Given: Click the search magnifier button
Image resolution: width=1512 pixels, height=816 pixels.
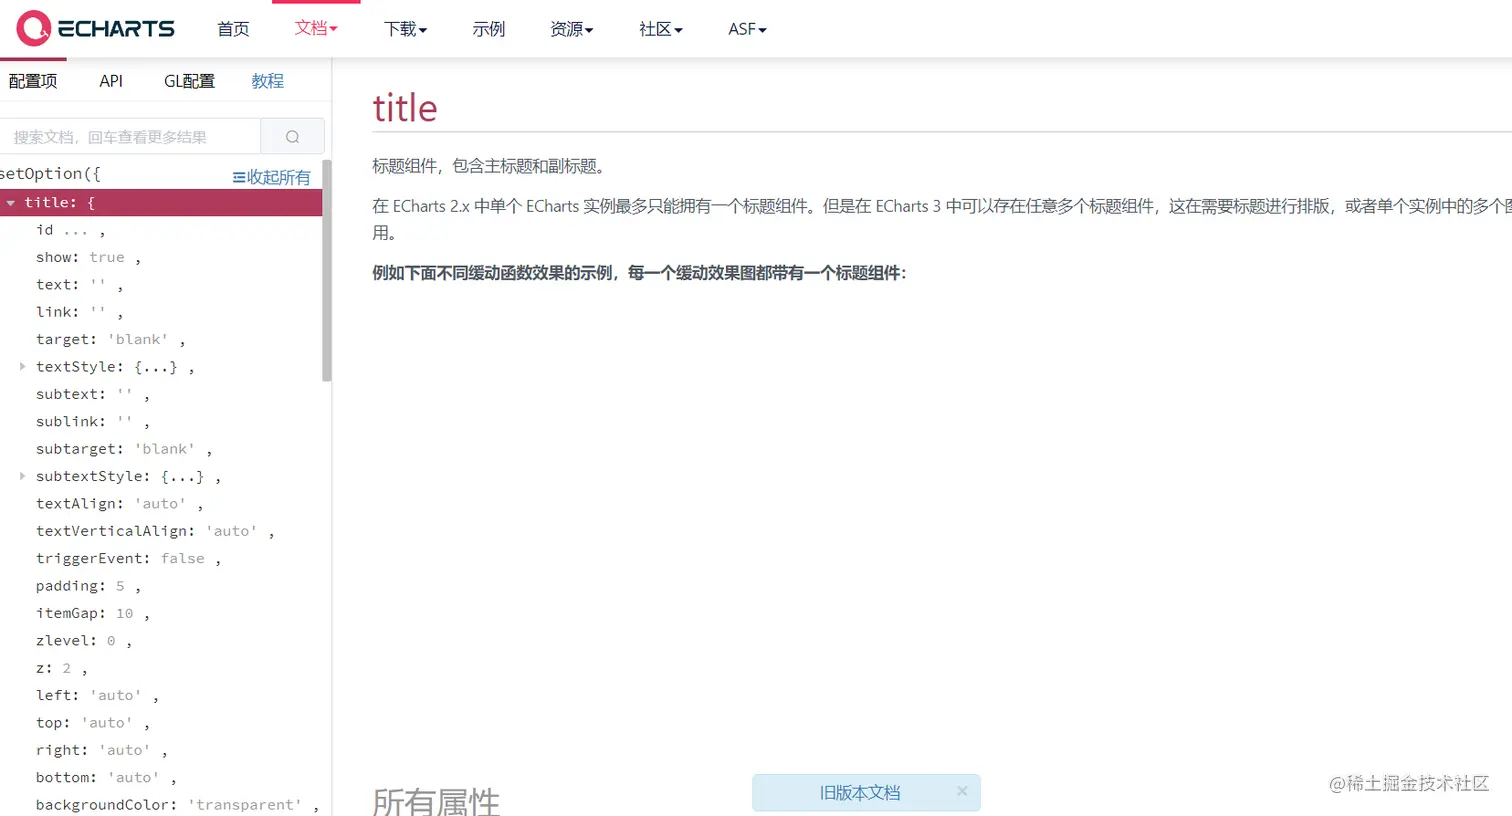Looking at the screenshot, I should click(292, 137).
